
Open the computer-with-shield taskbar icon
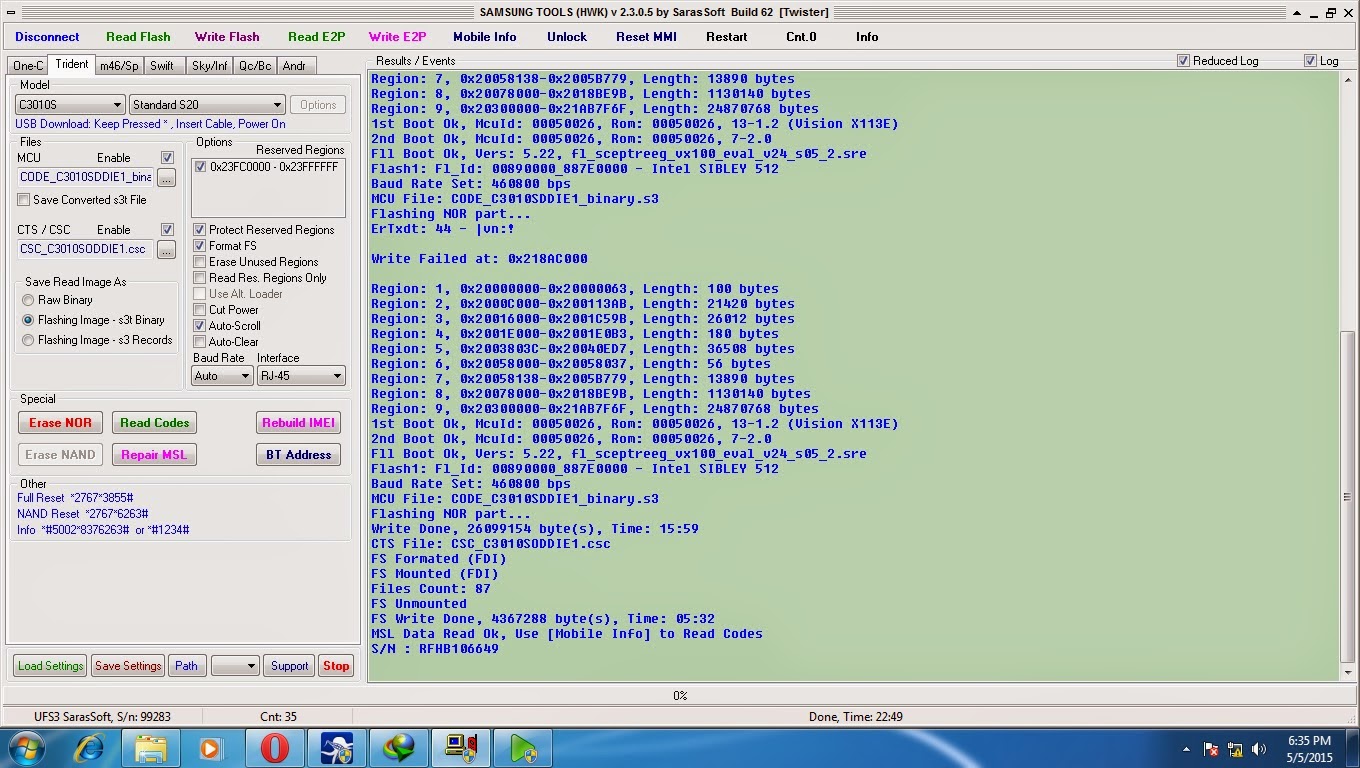[461, 748]
